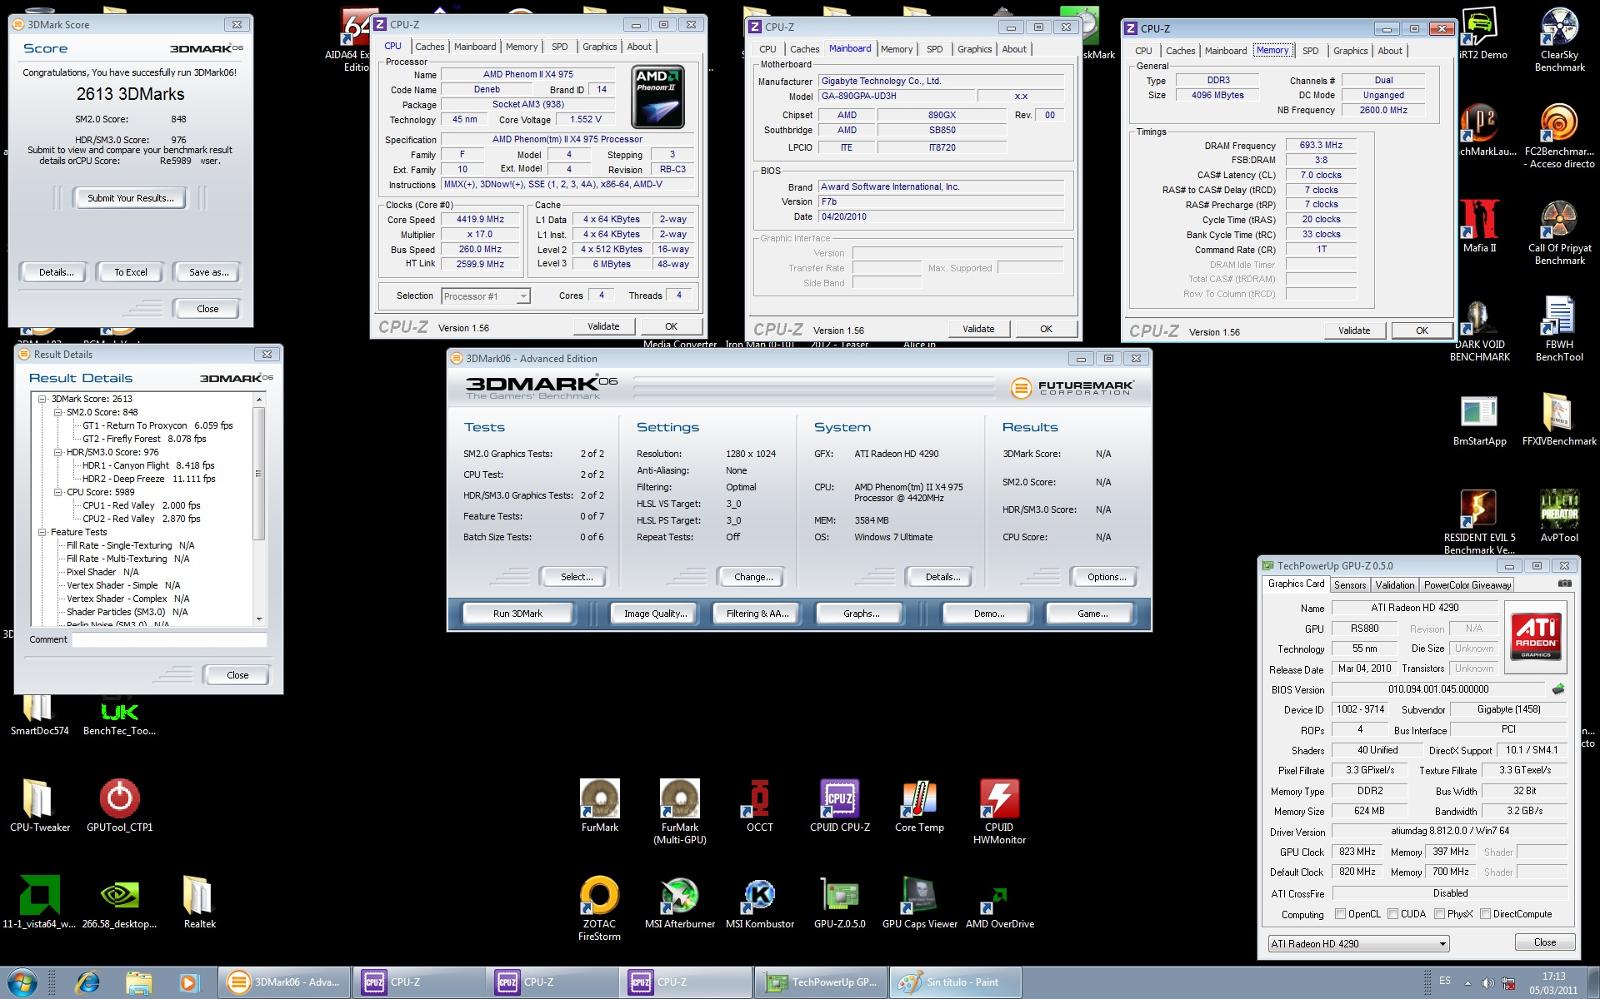Screen dimensions: 1600x999
Task: Click Submit Your Results button
Action: [130, 198]
